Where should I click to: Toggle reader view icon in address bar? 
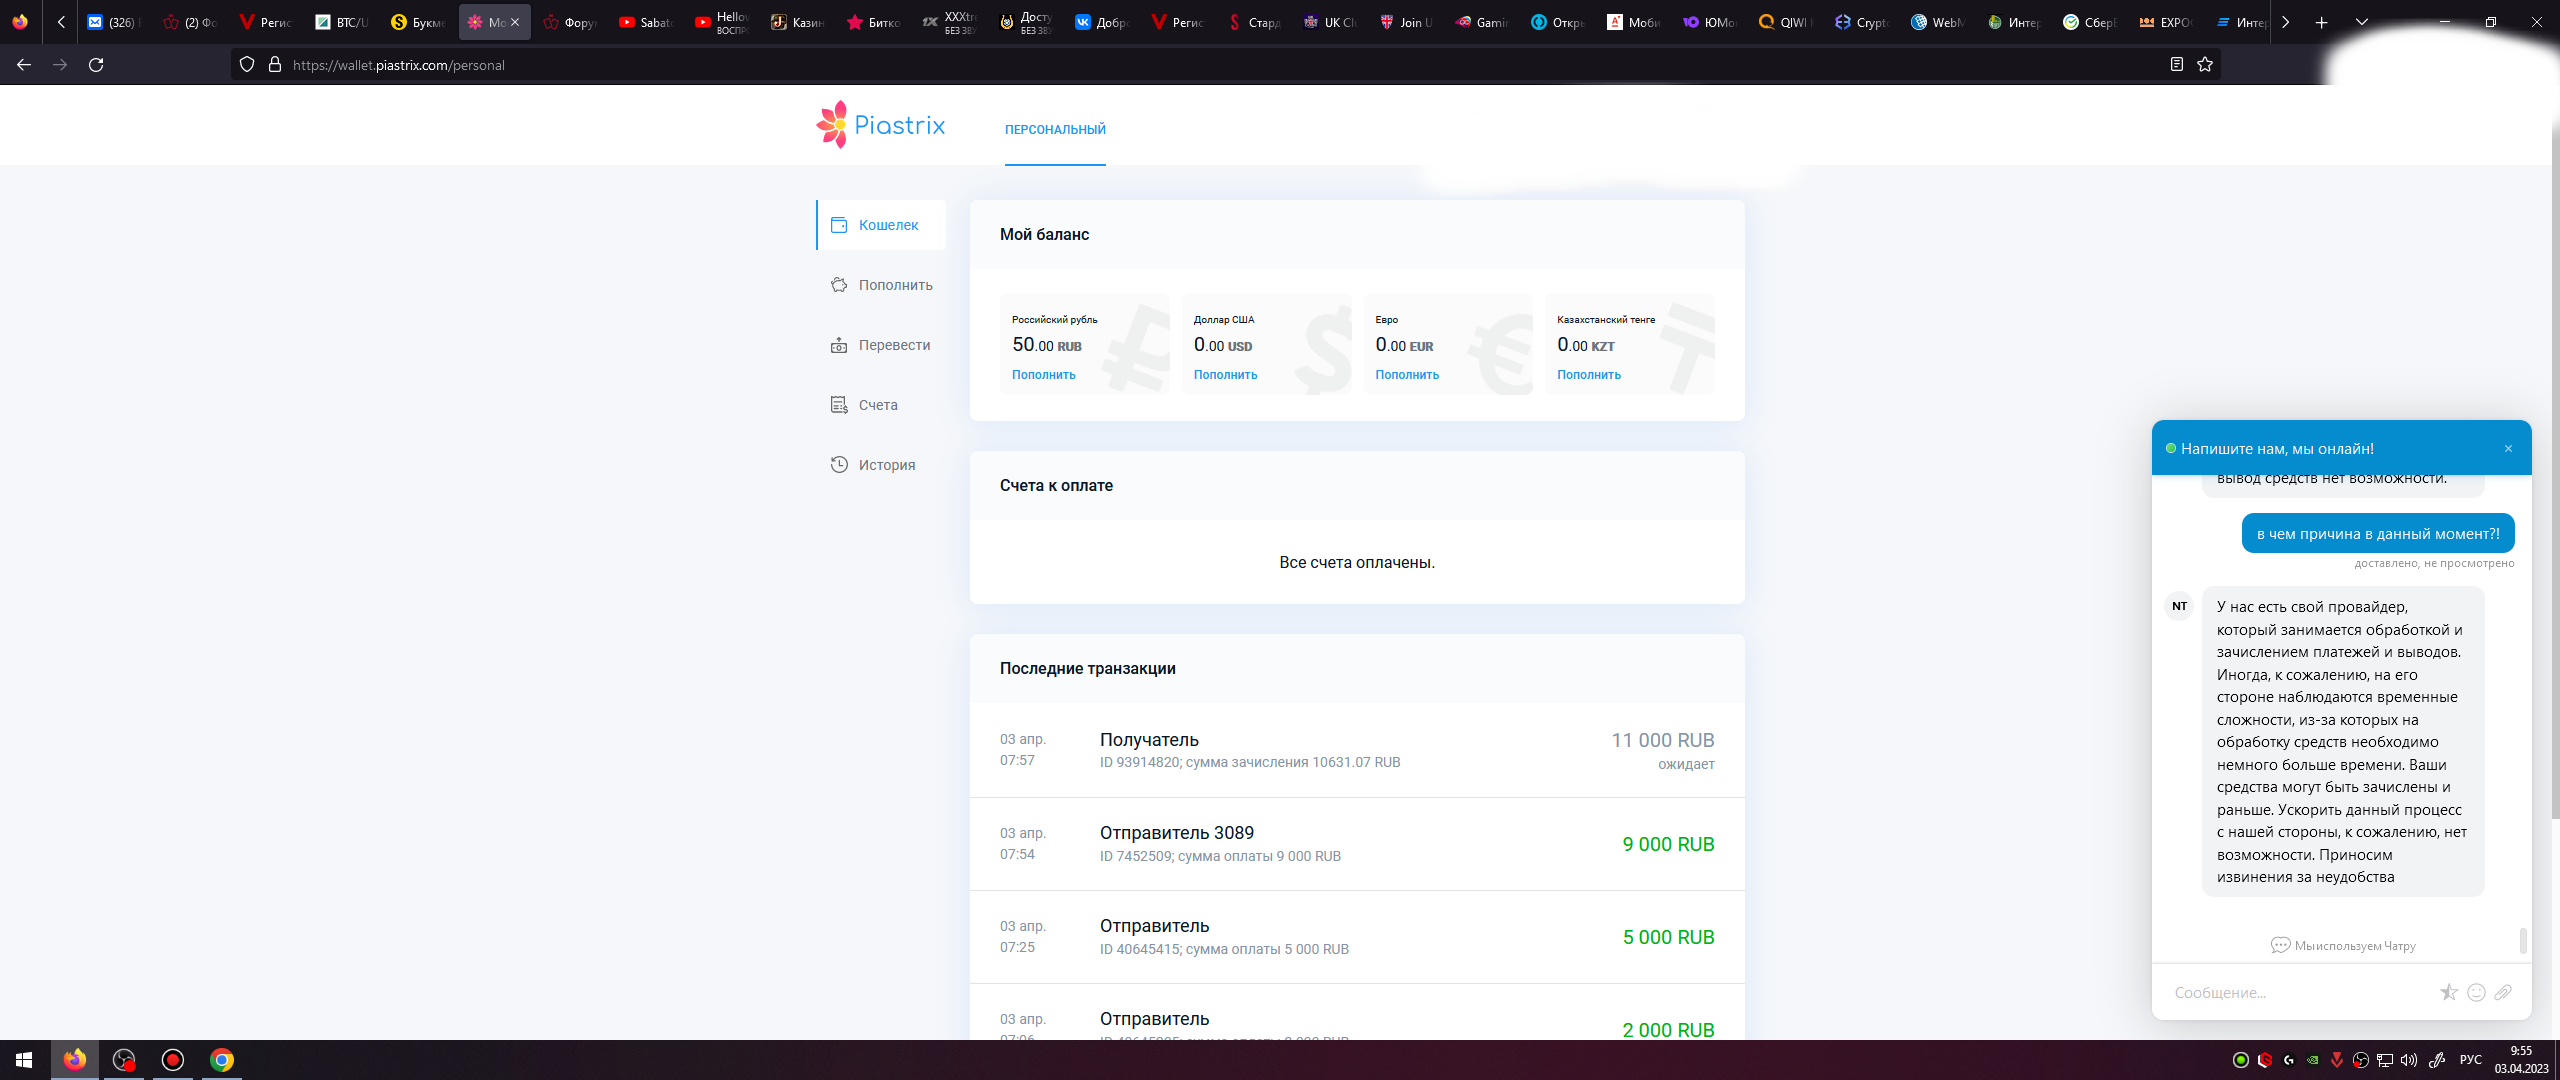click(2176, 65)
